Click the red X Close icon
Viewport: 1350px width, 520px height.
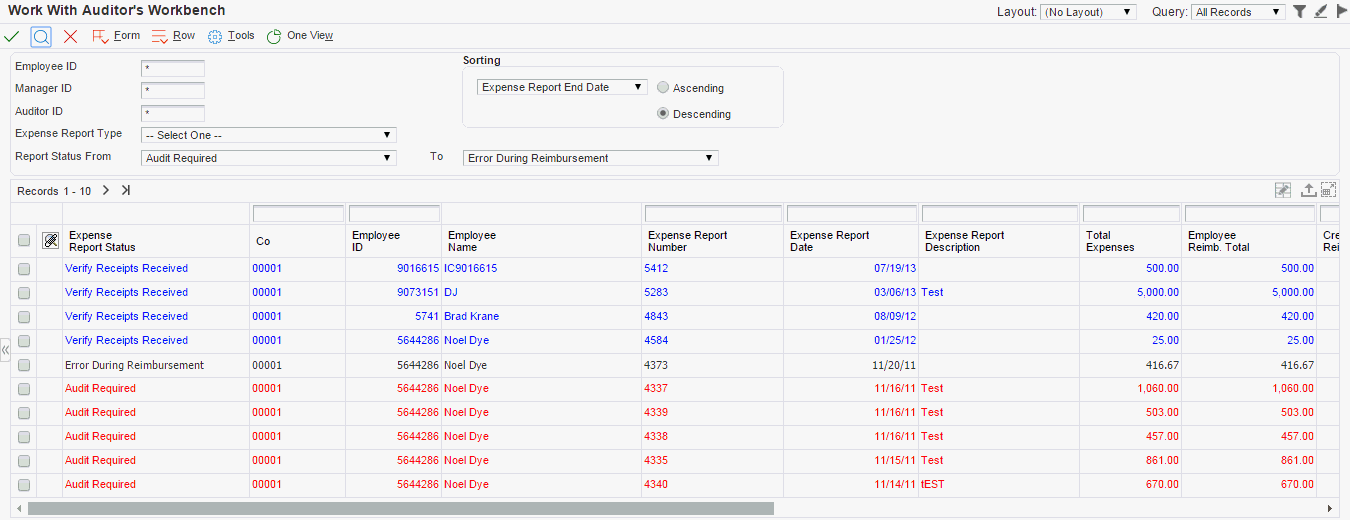(70, 36)
